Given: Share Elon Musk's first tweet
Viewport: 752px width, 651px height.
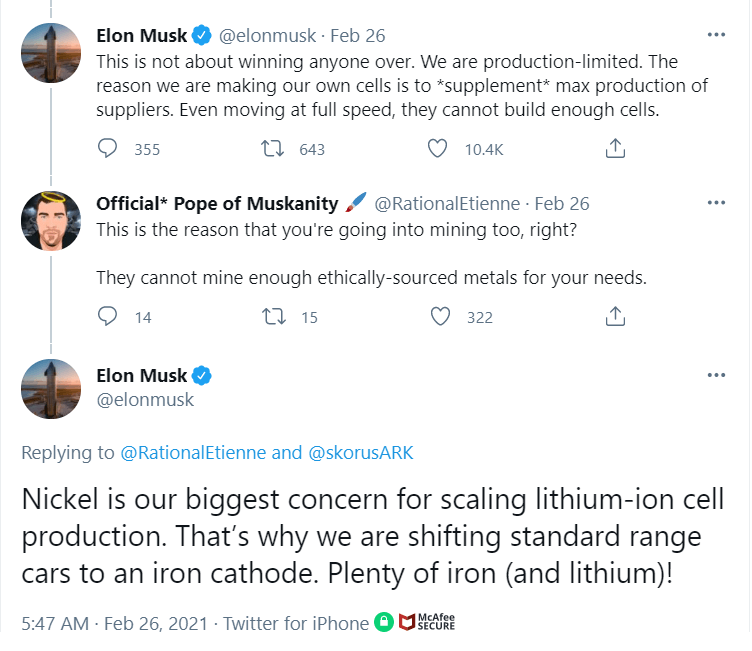Looking at the screenshot, I should click(x=615, y=148).
